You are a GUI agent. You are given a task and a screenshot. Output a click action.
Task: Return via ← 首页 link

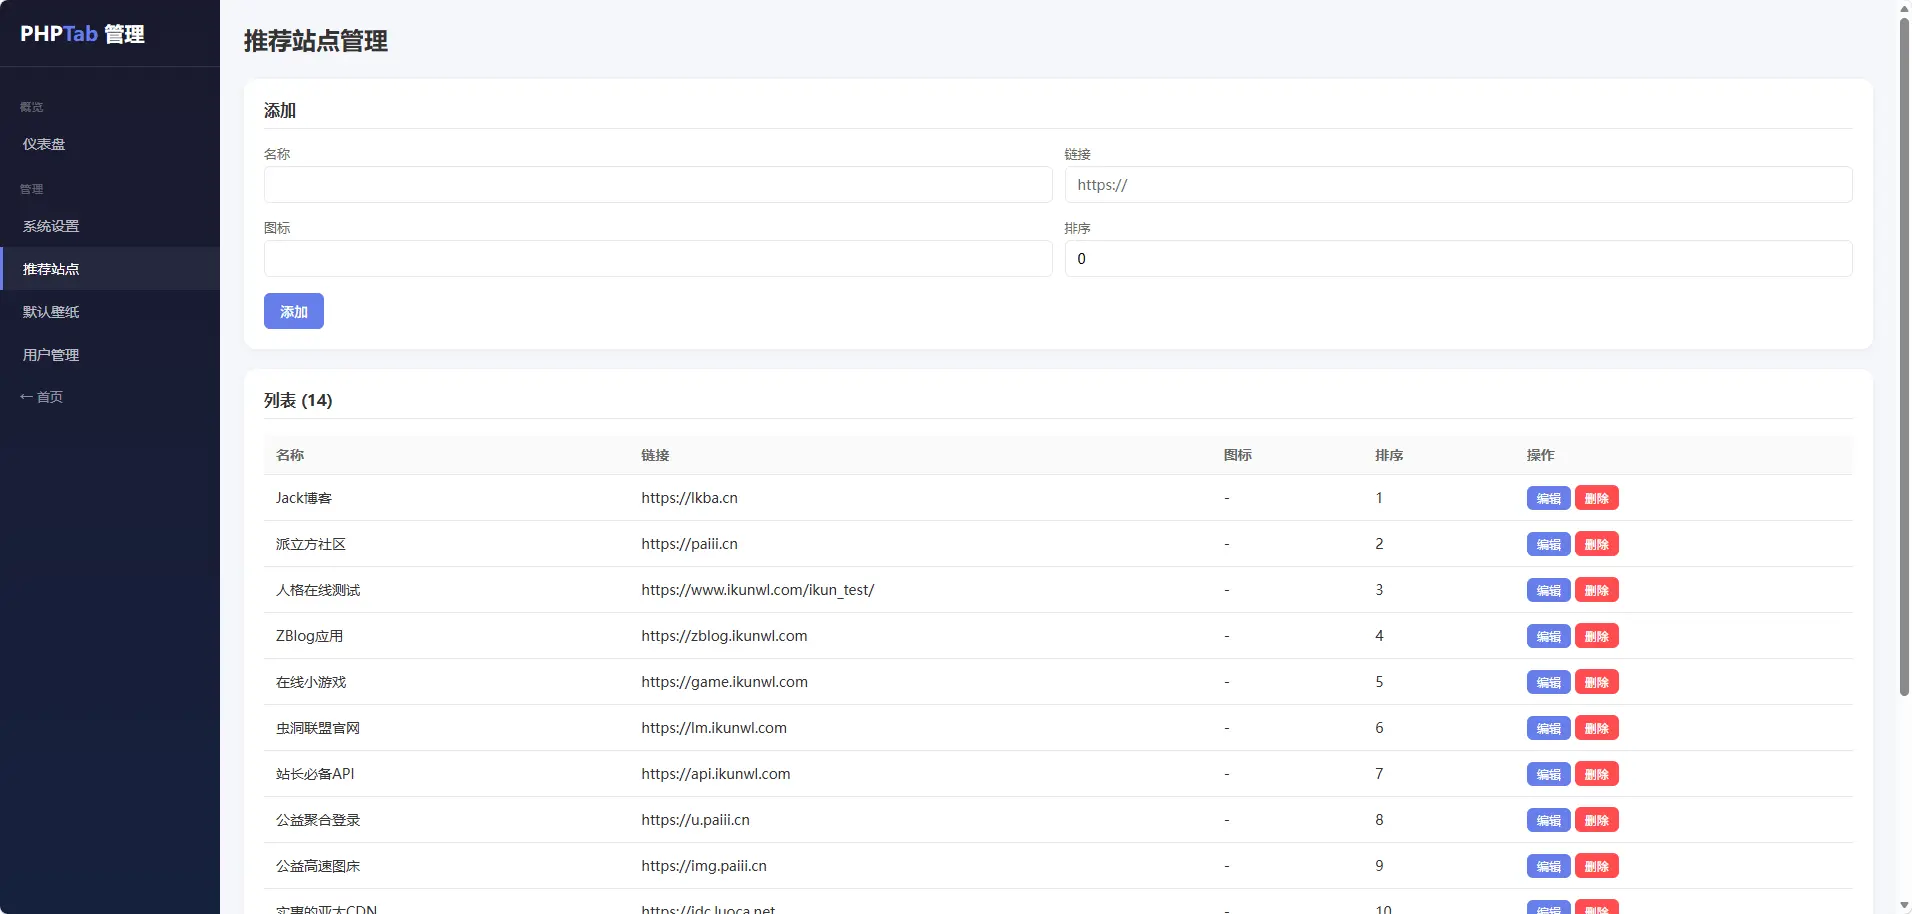coord(42,397)
